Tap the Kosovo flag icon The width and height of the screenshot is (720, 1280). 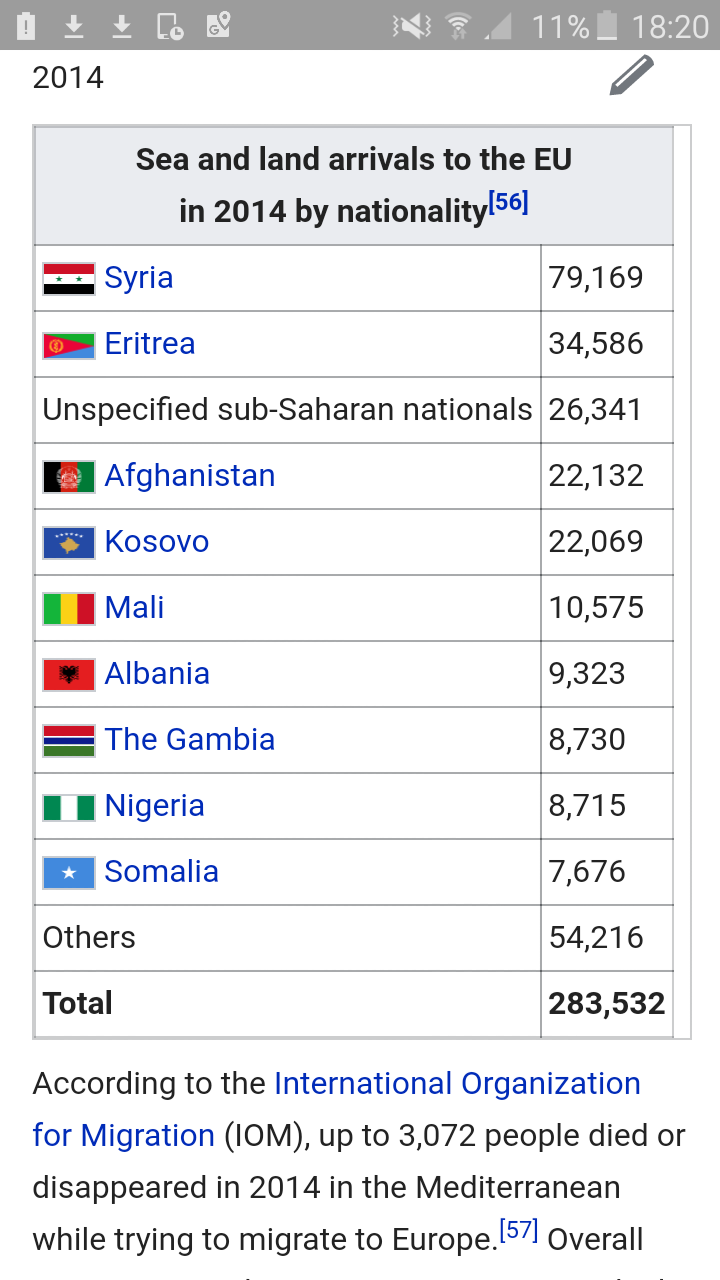coord(69,542)
